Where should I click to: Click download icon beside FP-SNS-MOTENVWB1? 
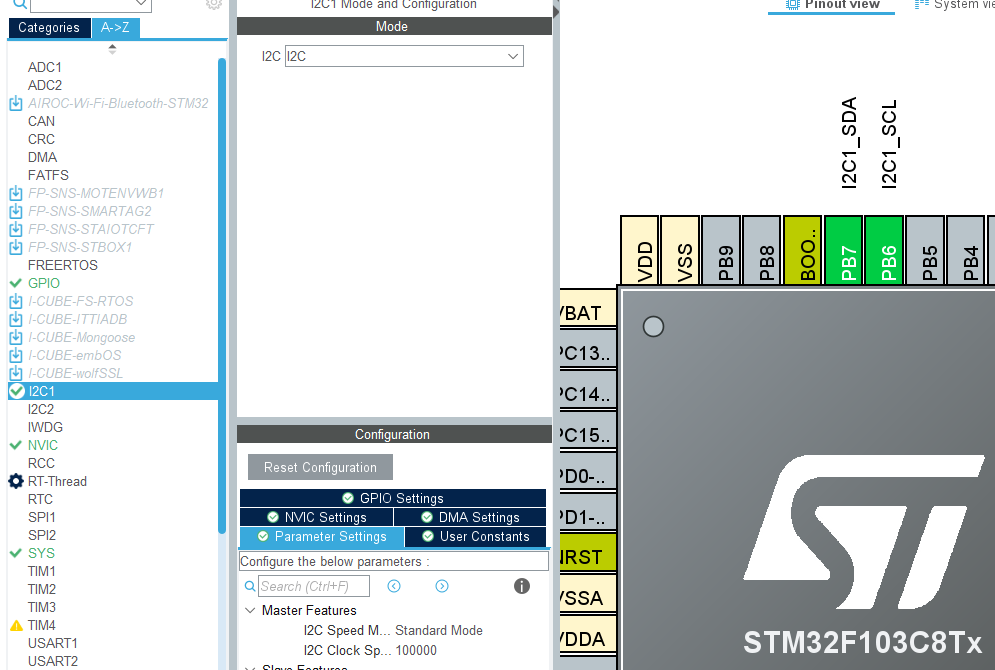[x=16, y=193]
